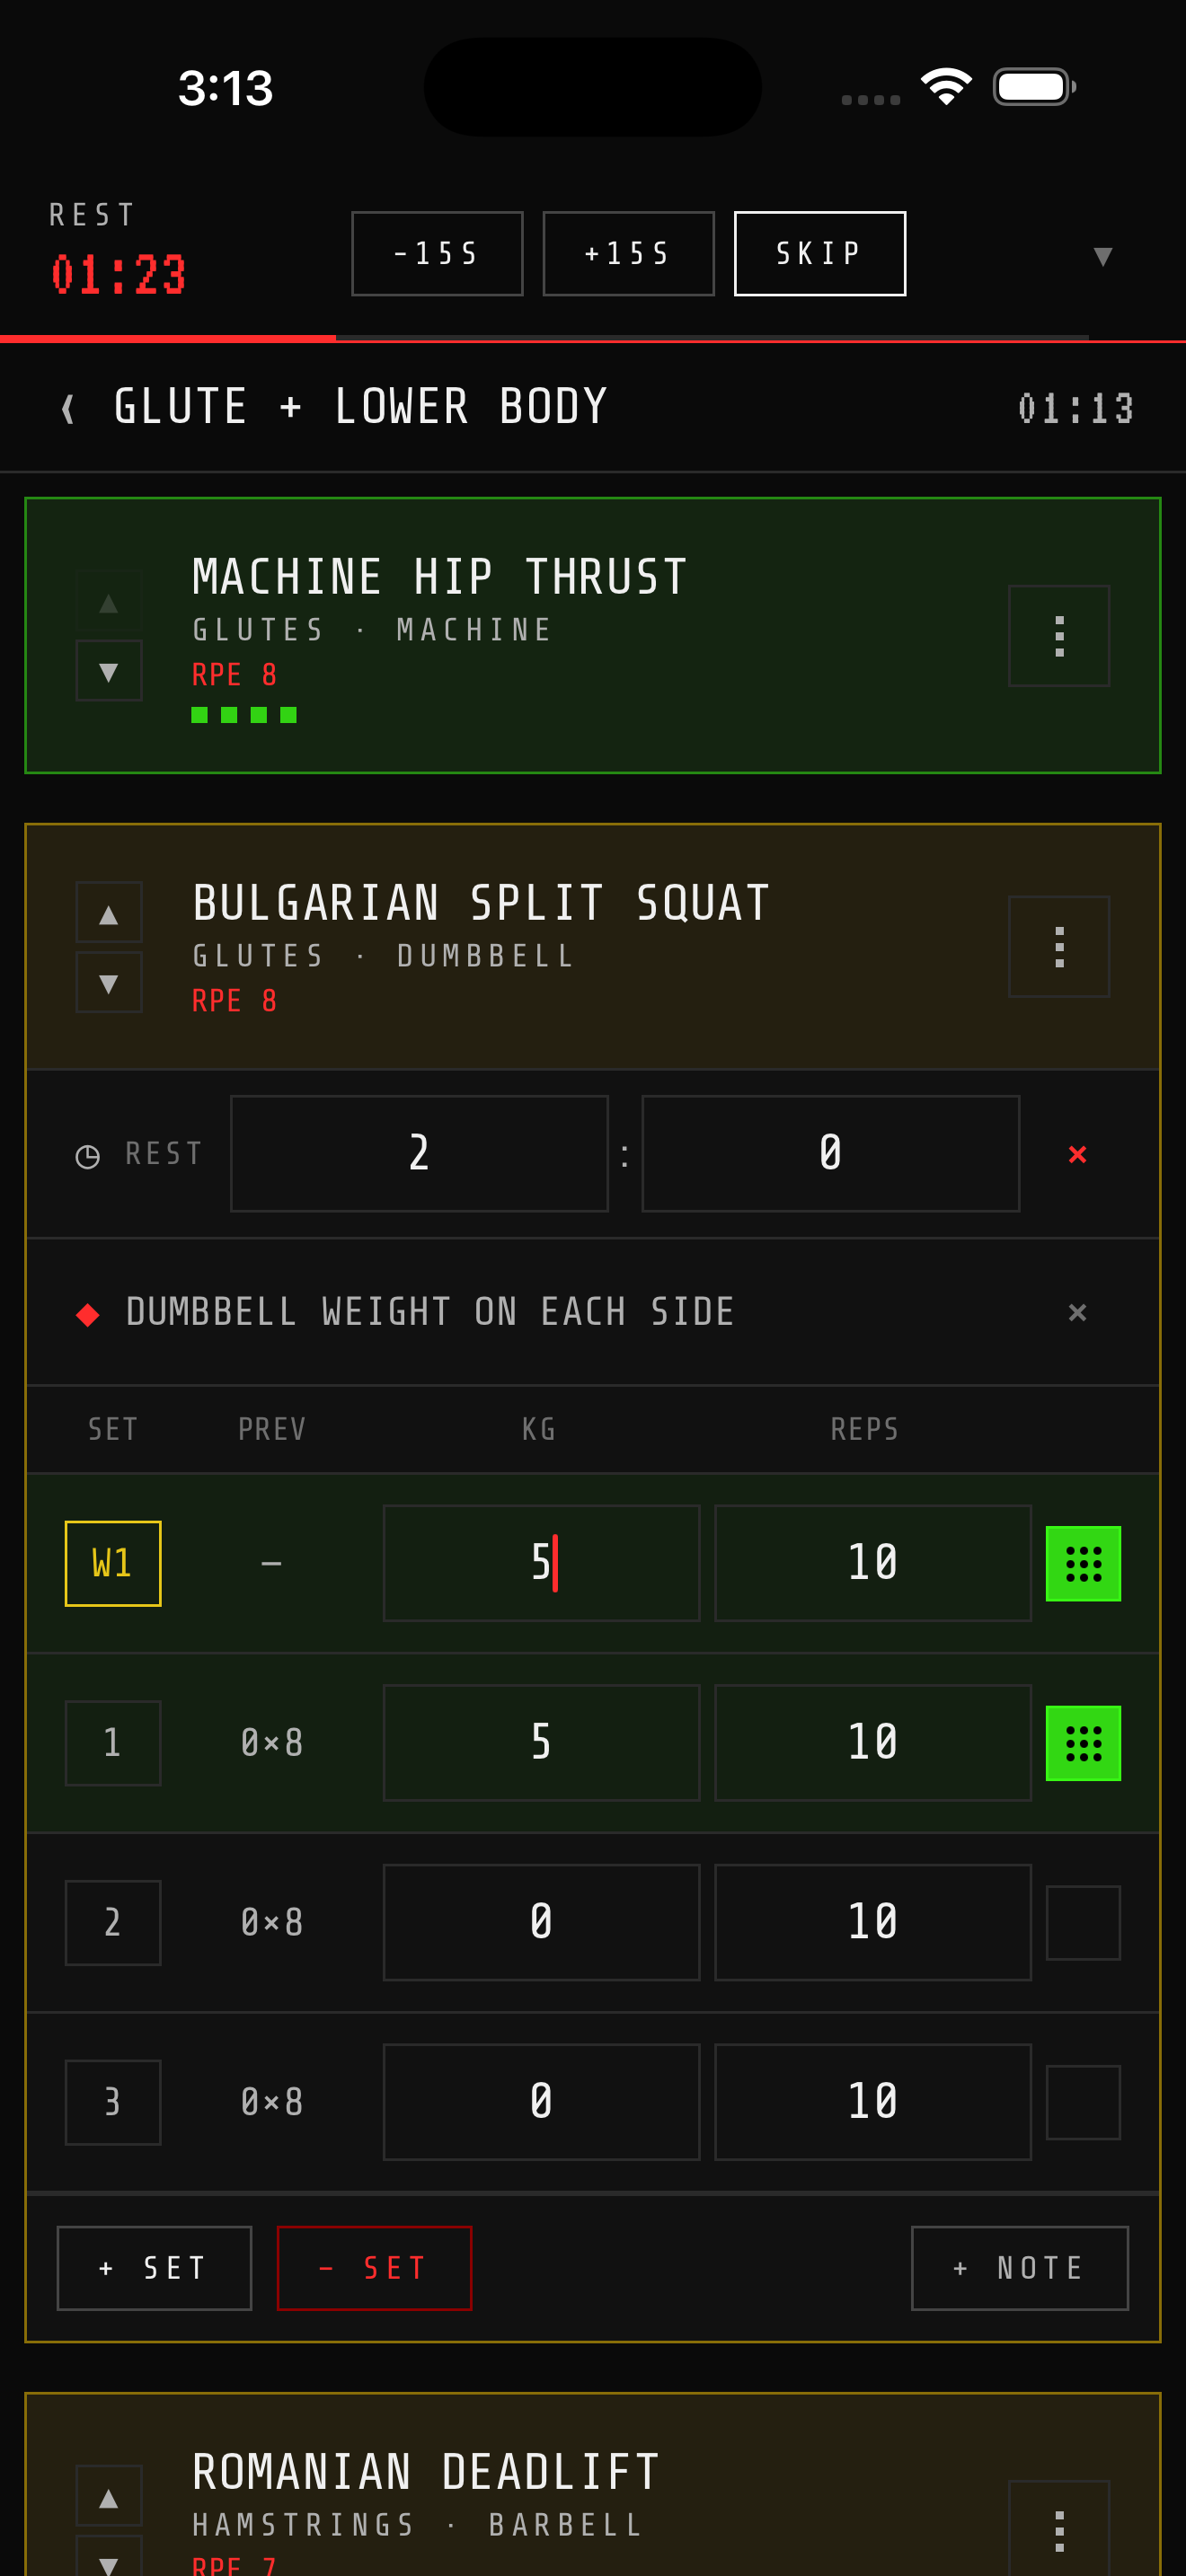Move Machine Hip Thrust down in the workout
This screenshot has height=2576, width=1186.
109,669
